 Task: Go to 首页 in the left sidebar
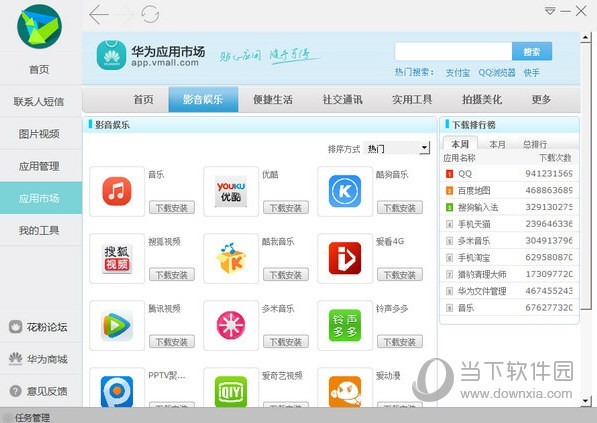coord(39,69)
